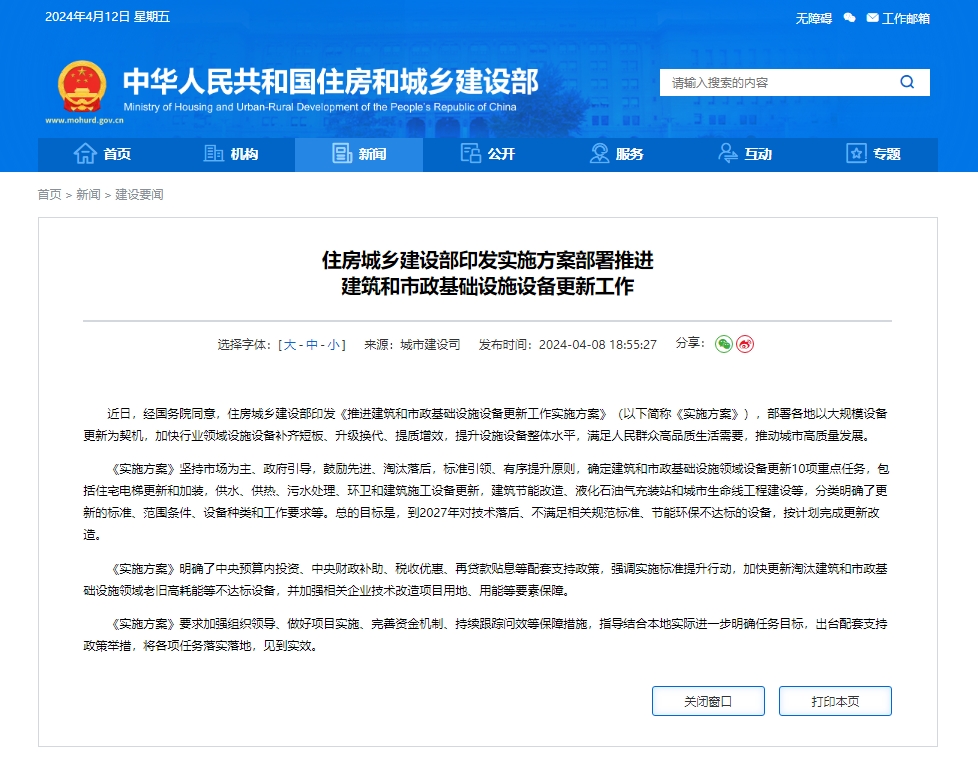Open the 首页 navigation tab
The image size is (978, 762).
coord(102,154)
